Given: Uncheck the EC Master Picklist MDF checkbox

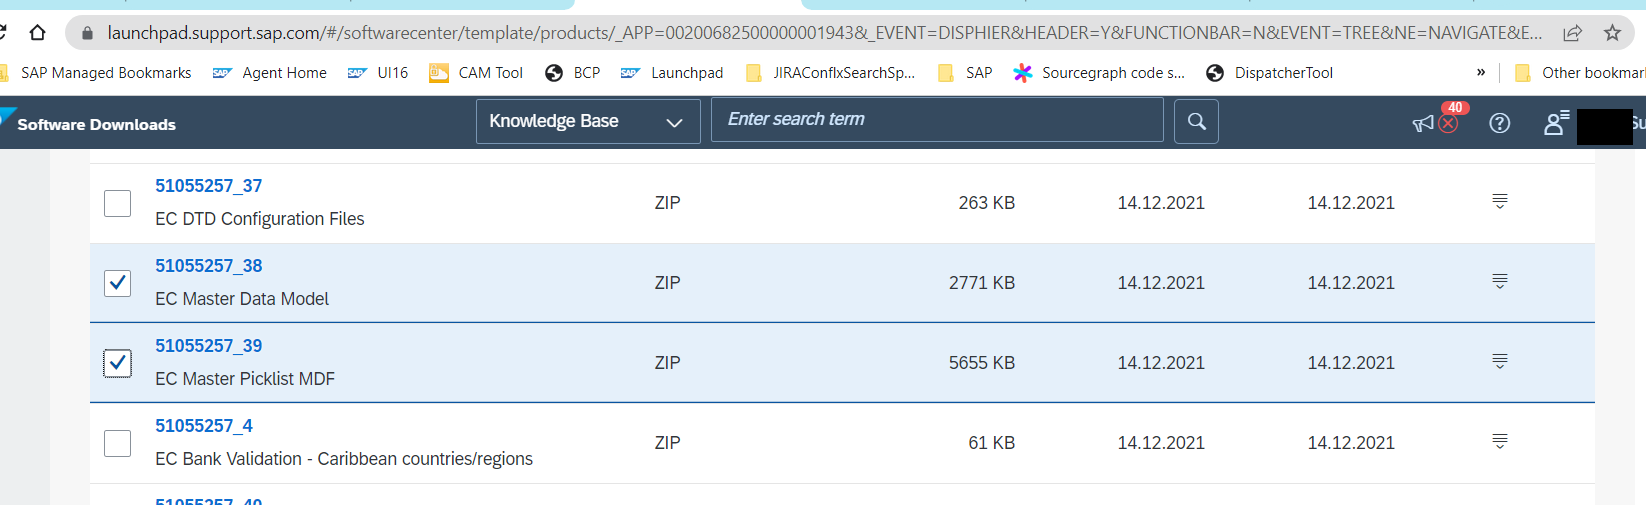Looking at the screenshot, I should point(117,363).
